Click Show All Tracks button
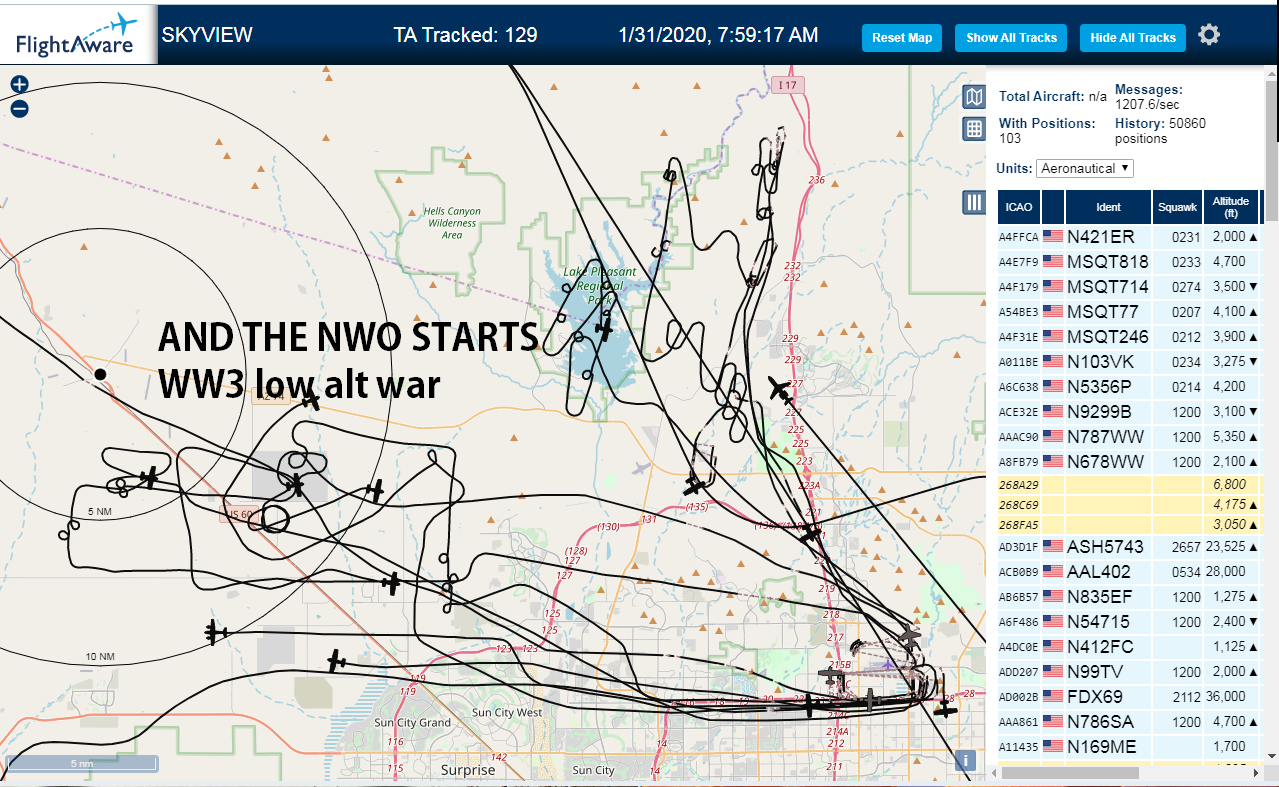Viewport: 1279px width, 787px height. point(1011,38)
